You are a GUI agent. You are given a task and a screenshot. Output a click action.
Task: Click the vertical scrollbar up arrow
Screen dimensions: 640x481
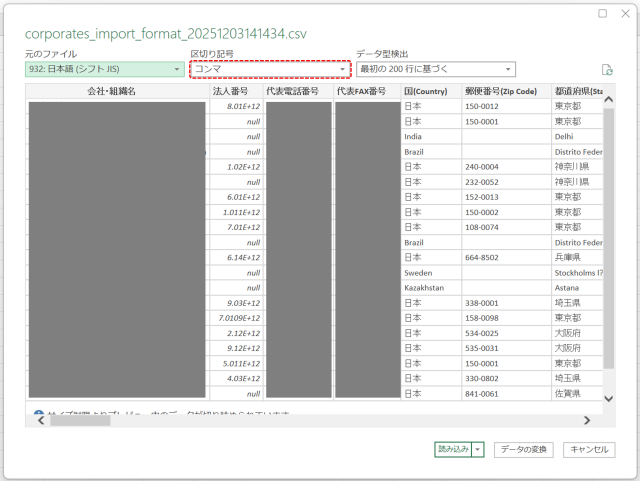click(609, 100)
